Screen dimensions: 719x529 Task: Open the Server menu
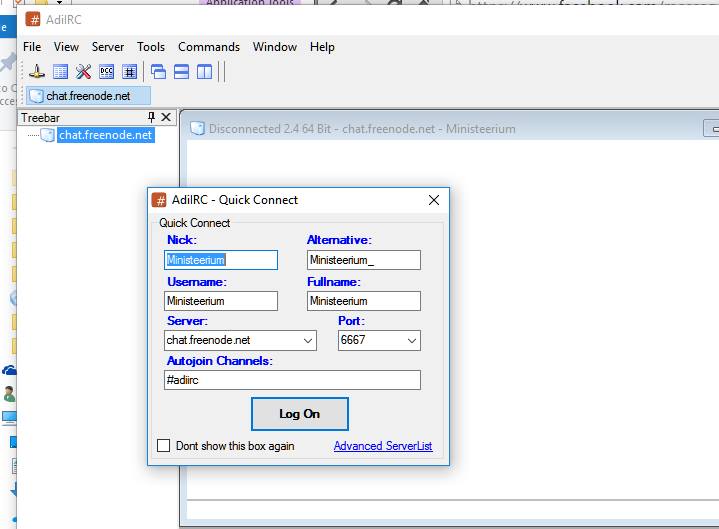tap(108, 47)
